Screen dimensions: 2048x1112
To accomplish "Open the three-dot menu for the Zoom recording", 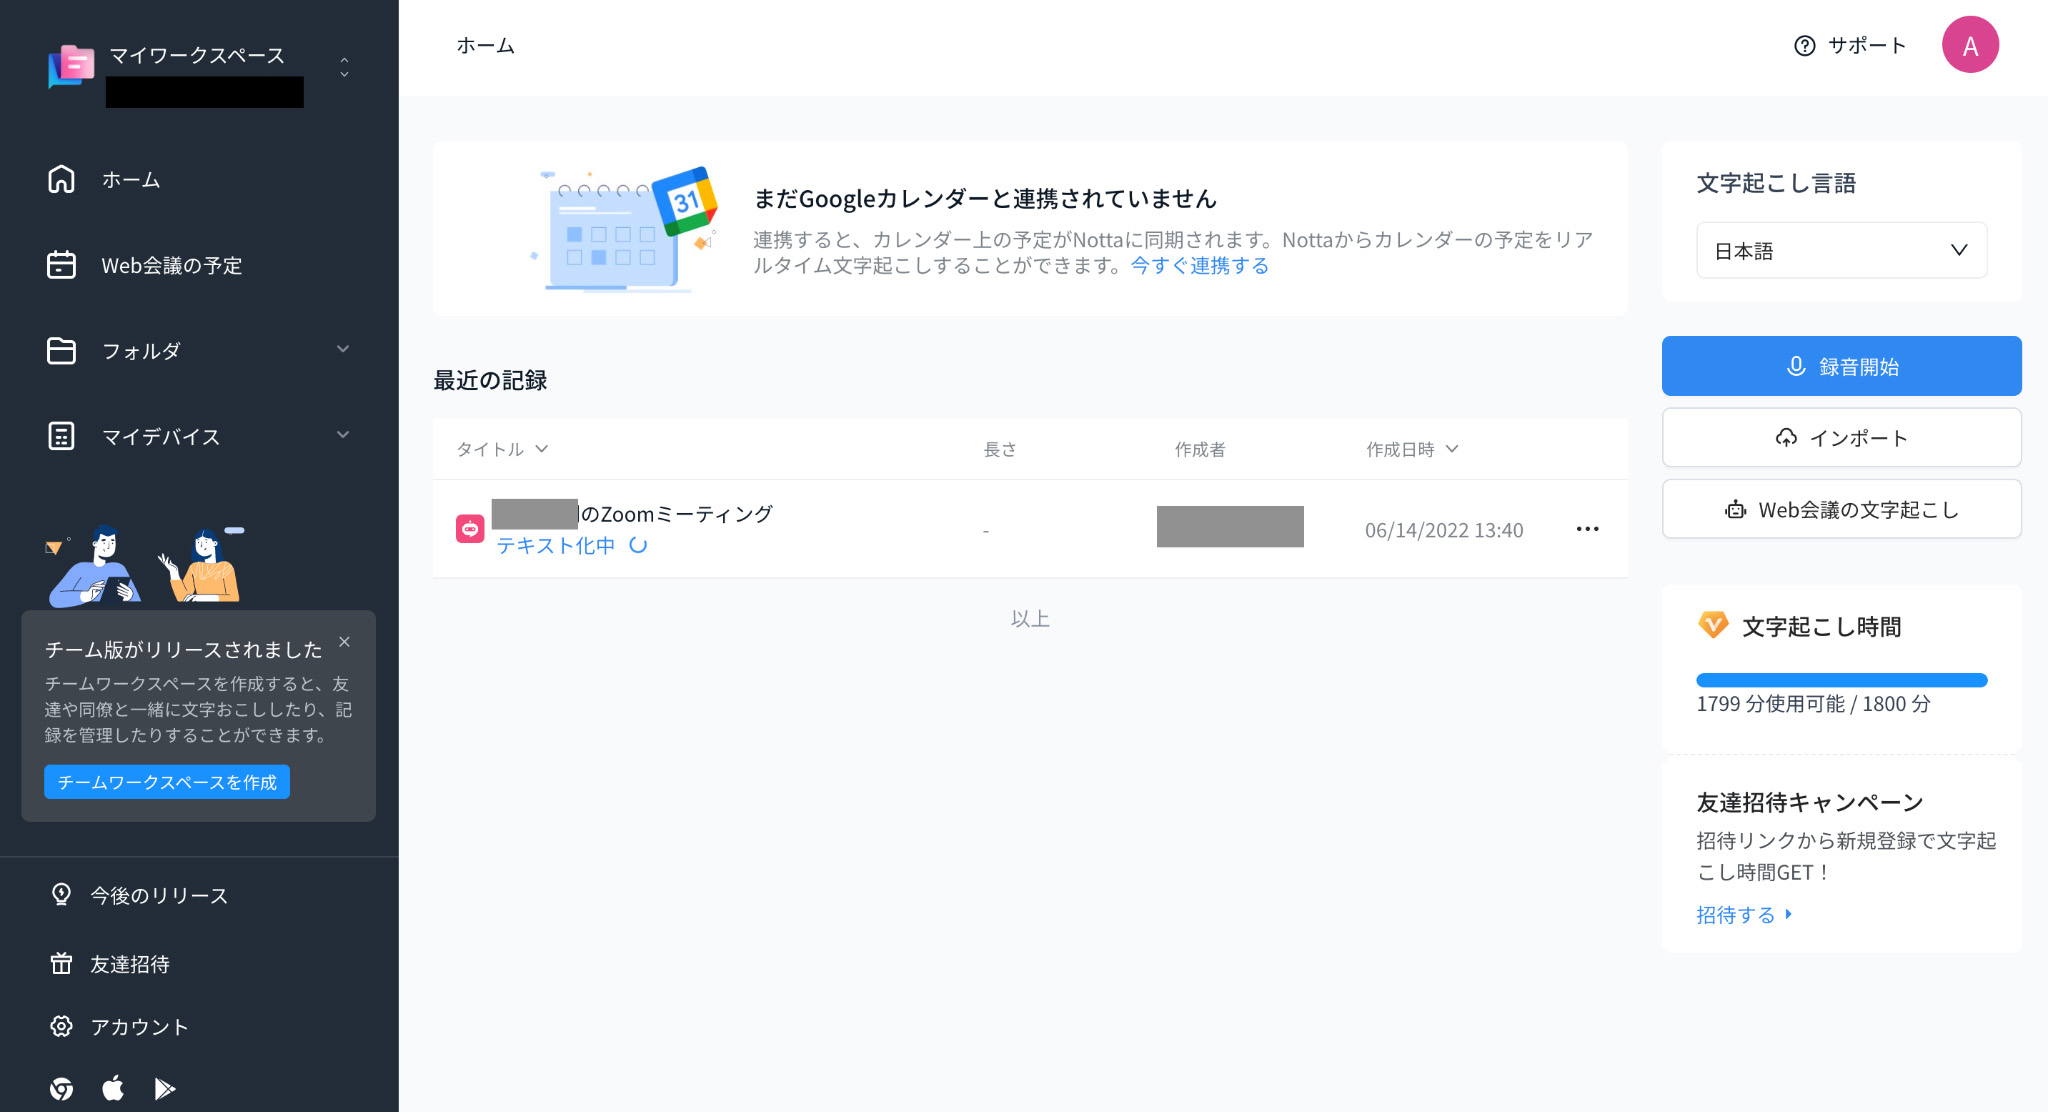I will [x=1587, y=529].
